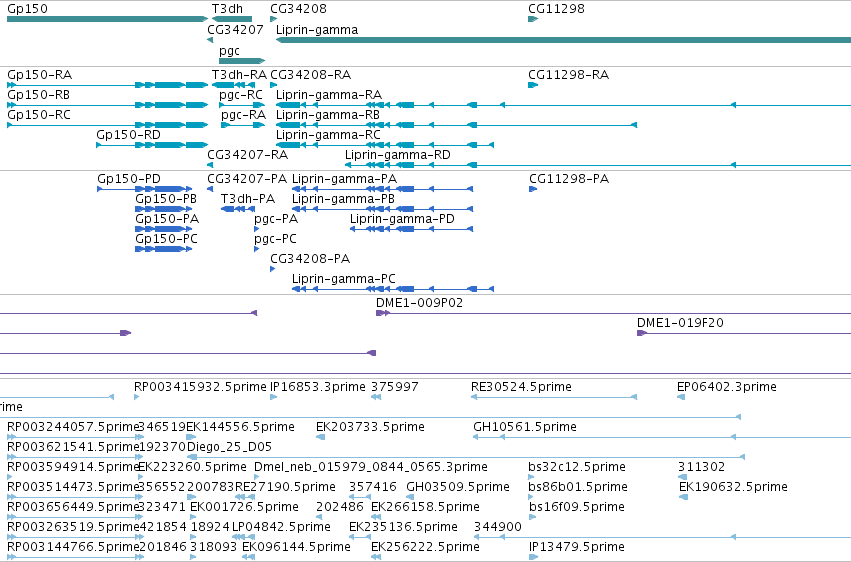Screen dimensions: 851x562
Task: Select the CG34208-RA transcript label
Action: click(311, 75)
